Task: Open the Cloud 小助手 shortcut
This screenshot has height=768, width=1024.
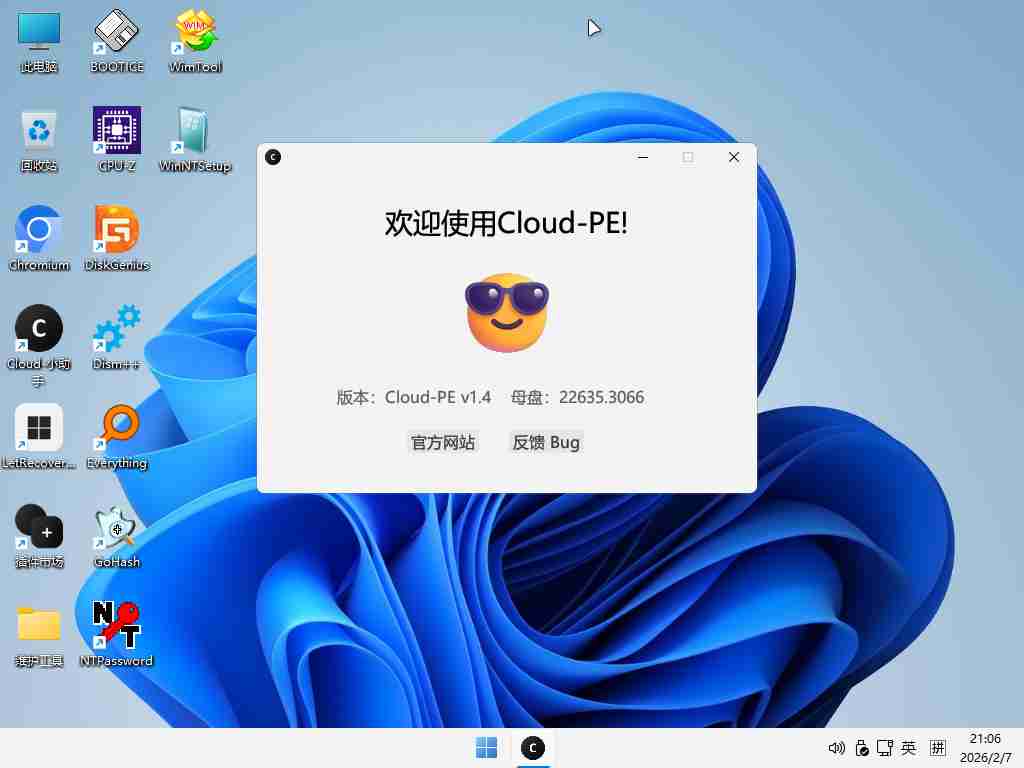Action: (x=39, y=330)
